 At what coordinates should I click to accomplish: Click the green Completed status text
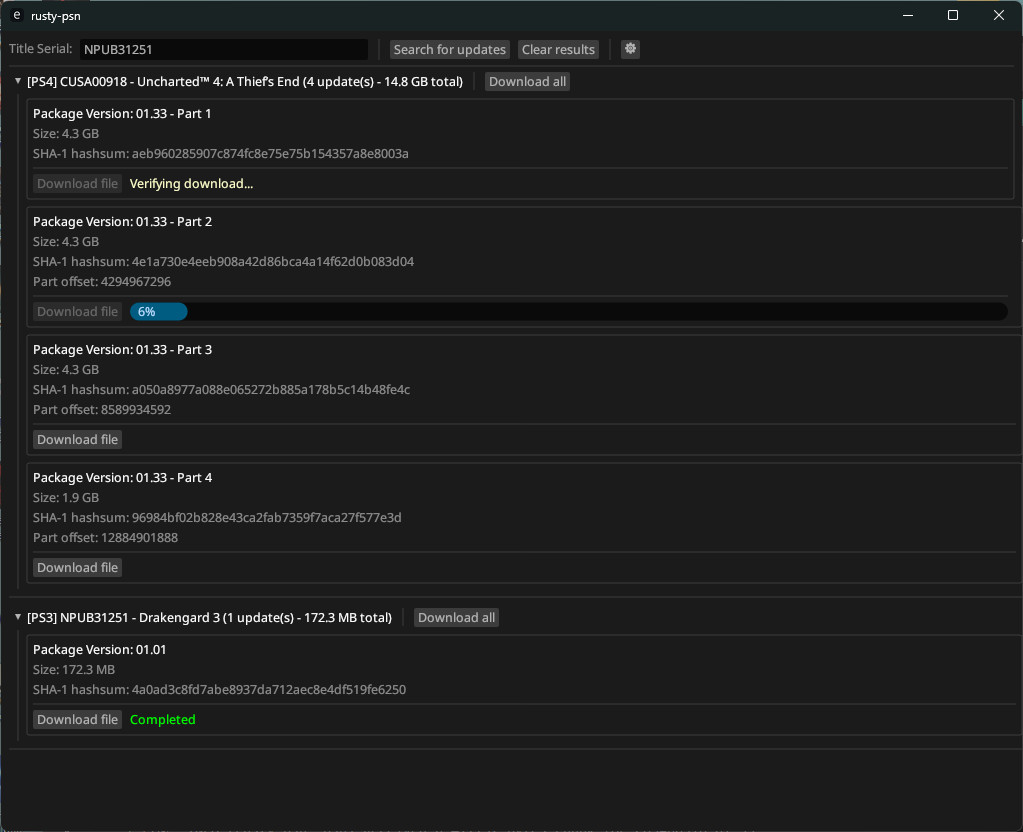coord(162,720)
